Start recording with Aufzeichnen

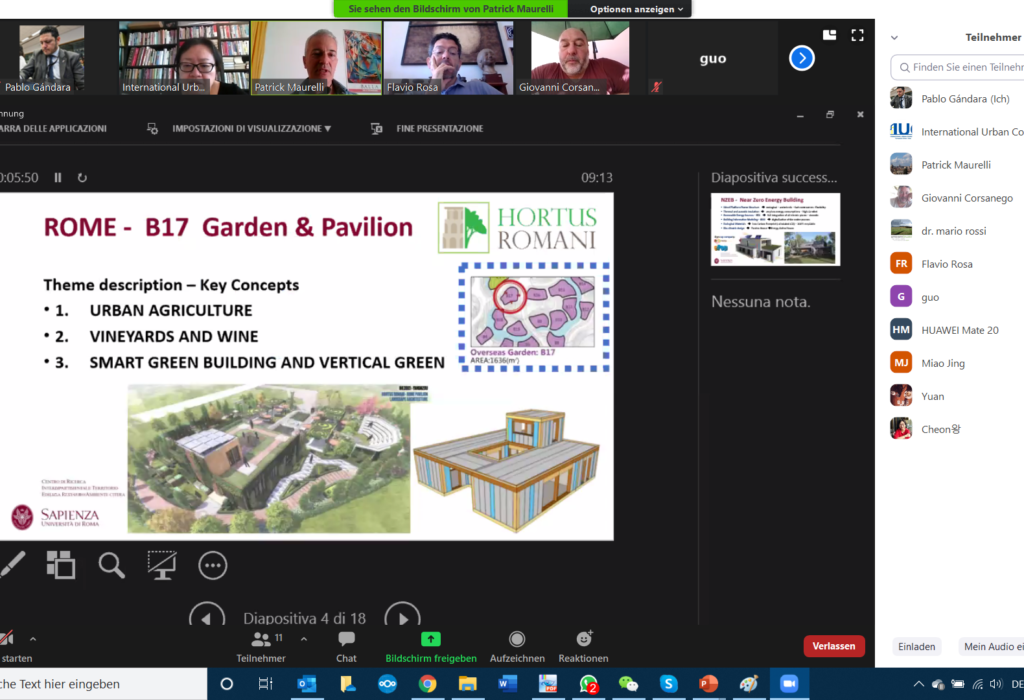click(517, 645)
